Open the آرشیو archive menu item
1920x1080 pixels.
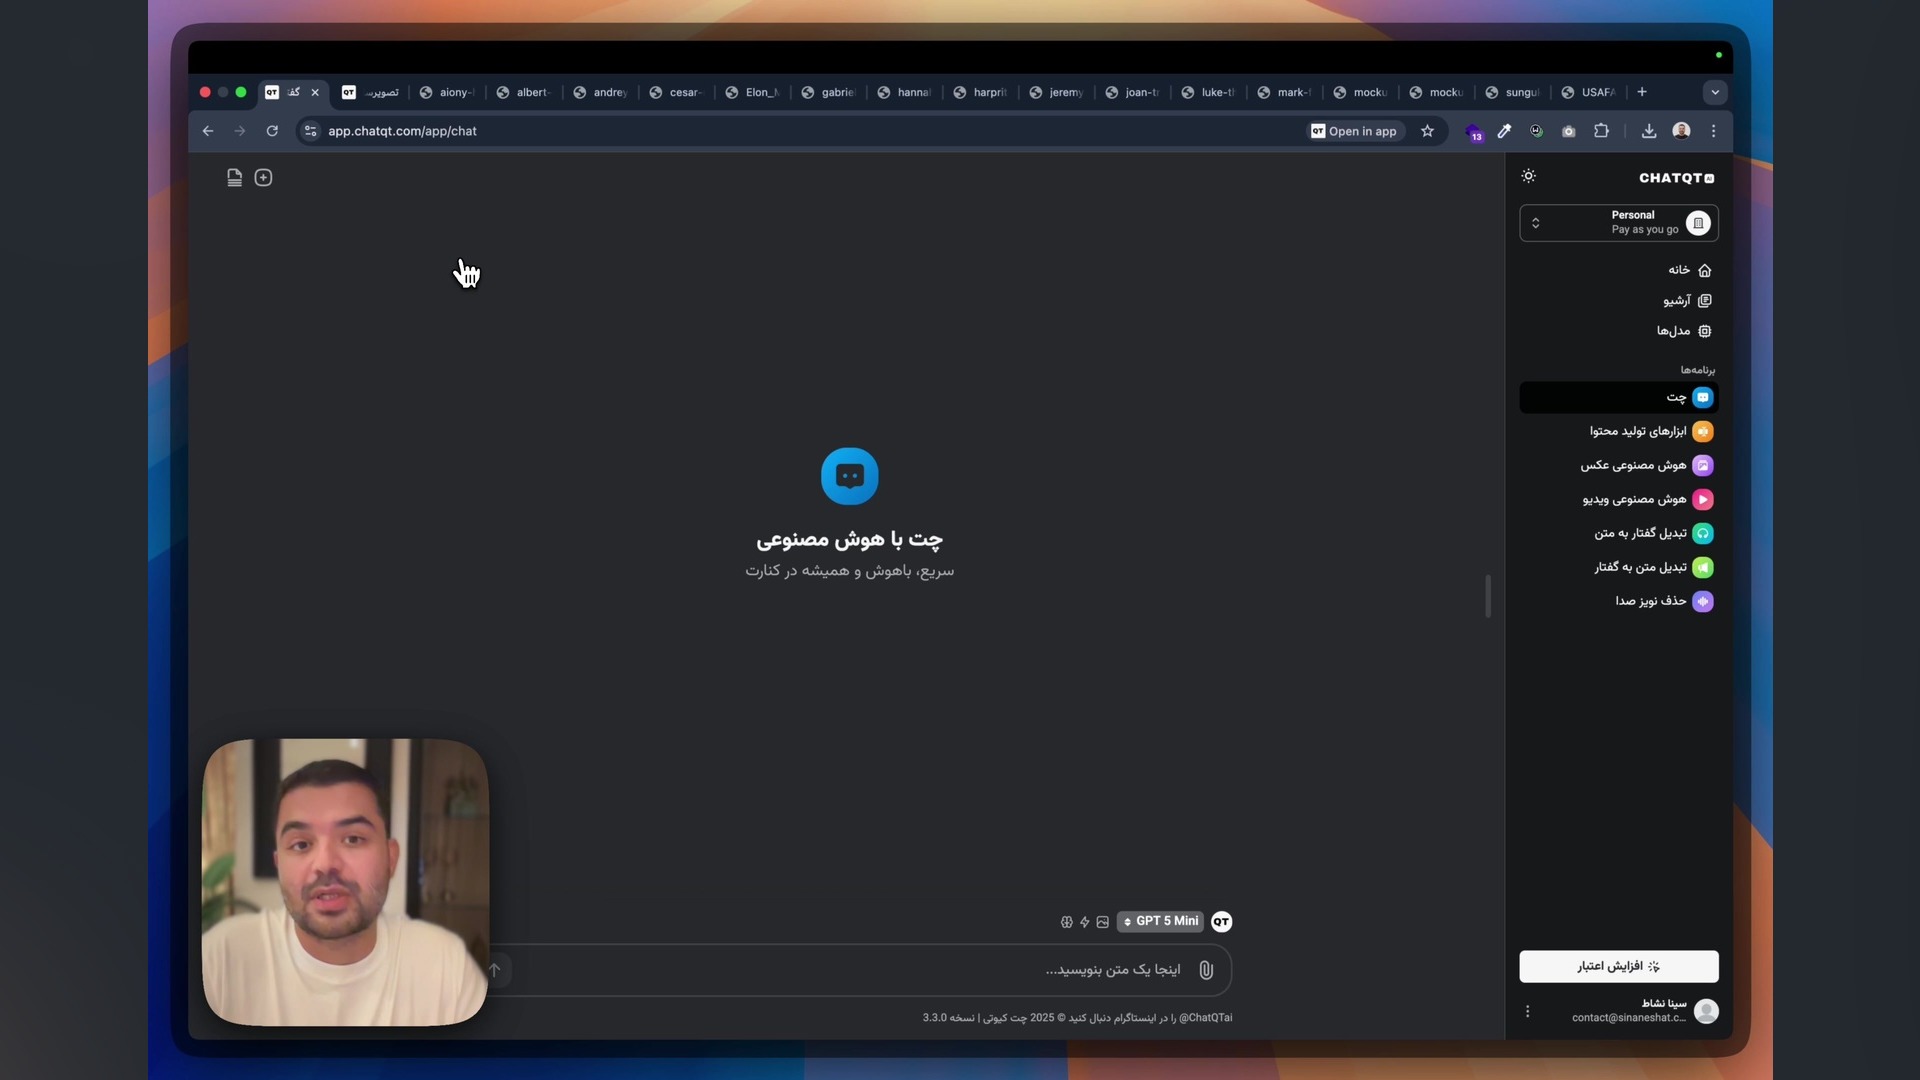tap(1687, 301)
